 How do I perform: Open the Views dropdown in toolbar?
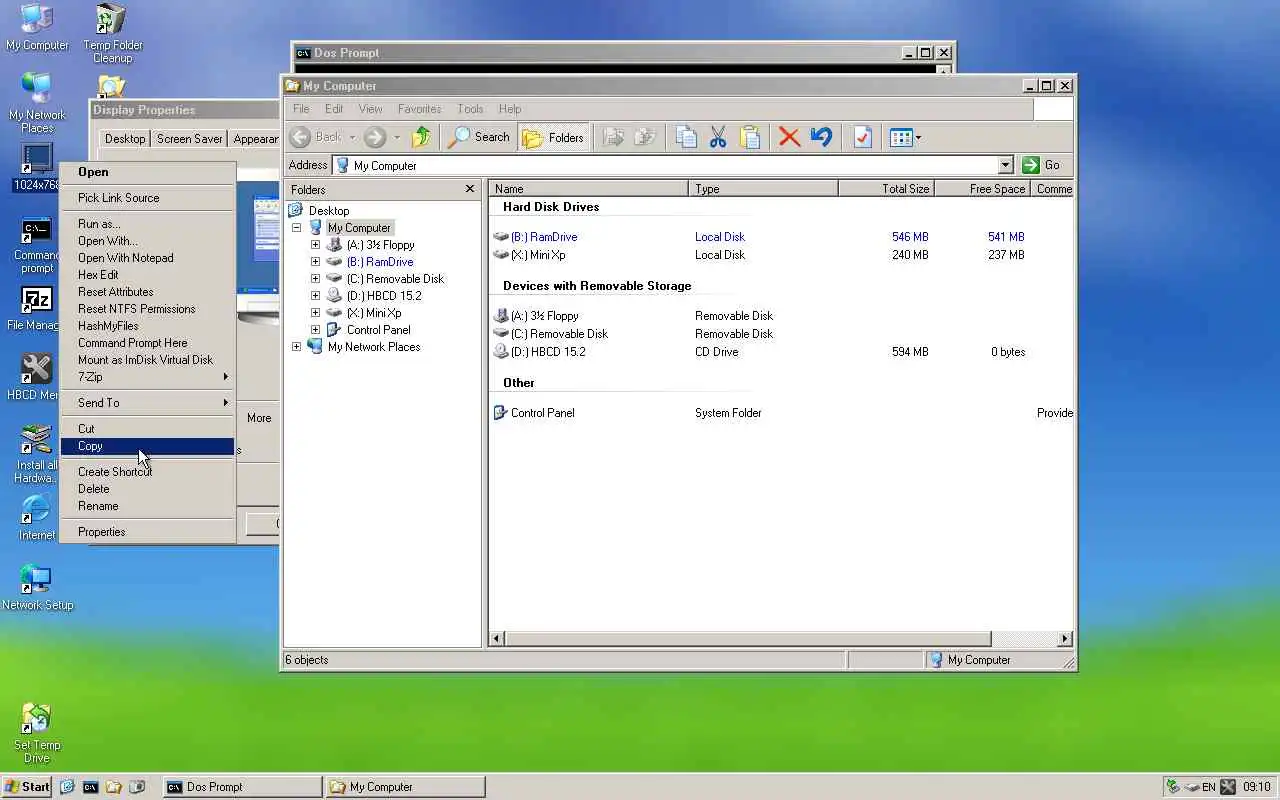point(905,137)
